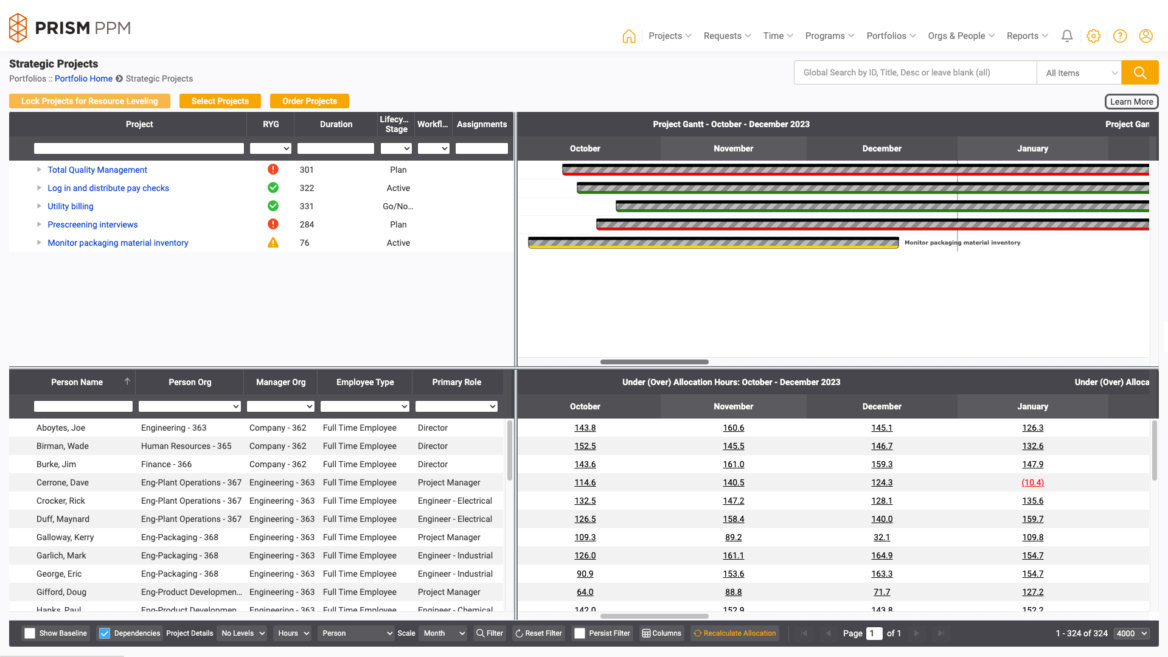Run the global search with the magnifier icon
This screenshot has width=1168, height=657.
coord(1140,72)
